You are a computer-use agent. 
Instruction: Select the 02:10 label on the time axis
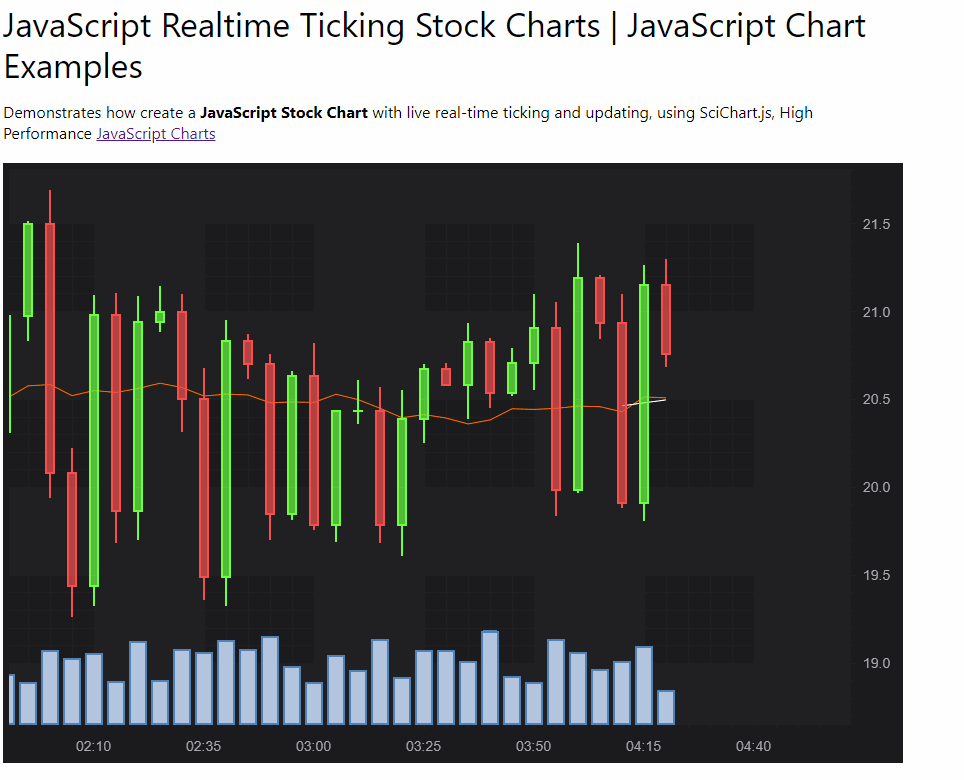93,746
